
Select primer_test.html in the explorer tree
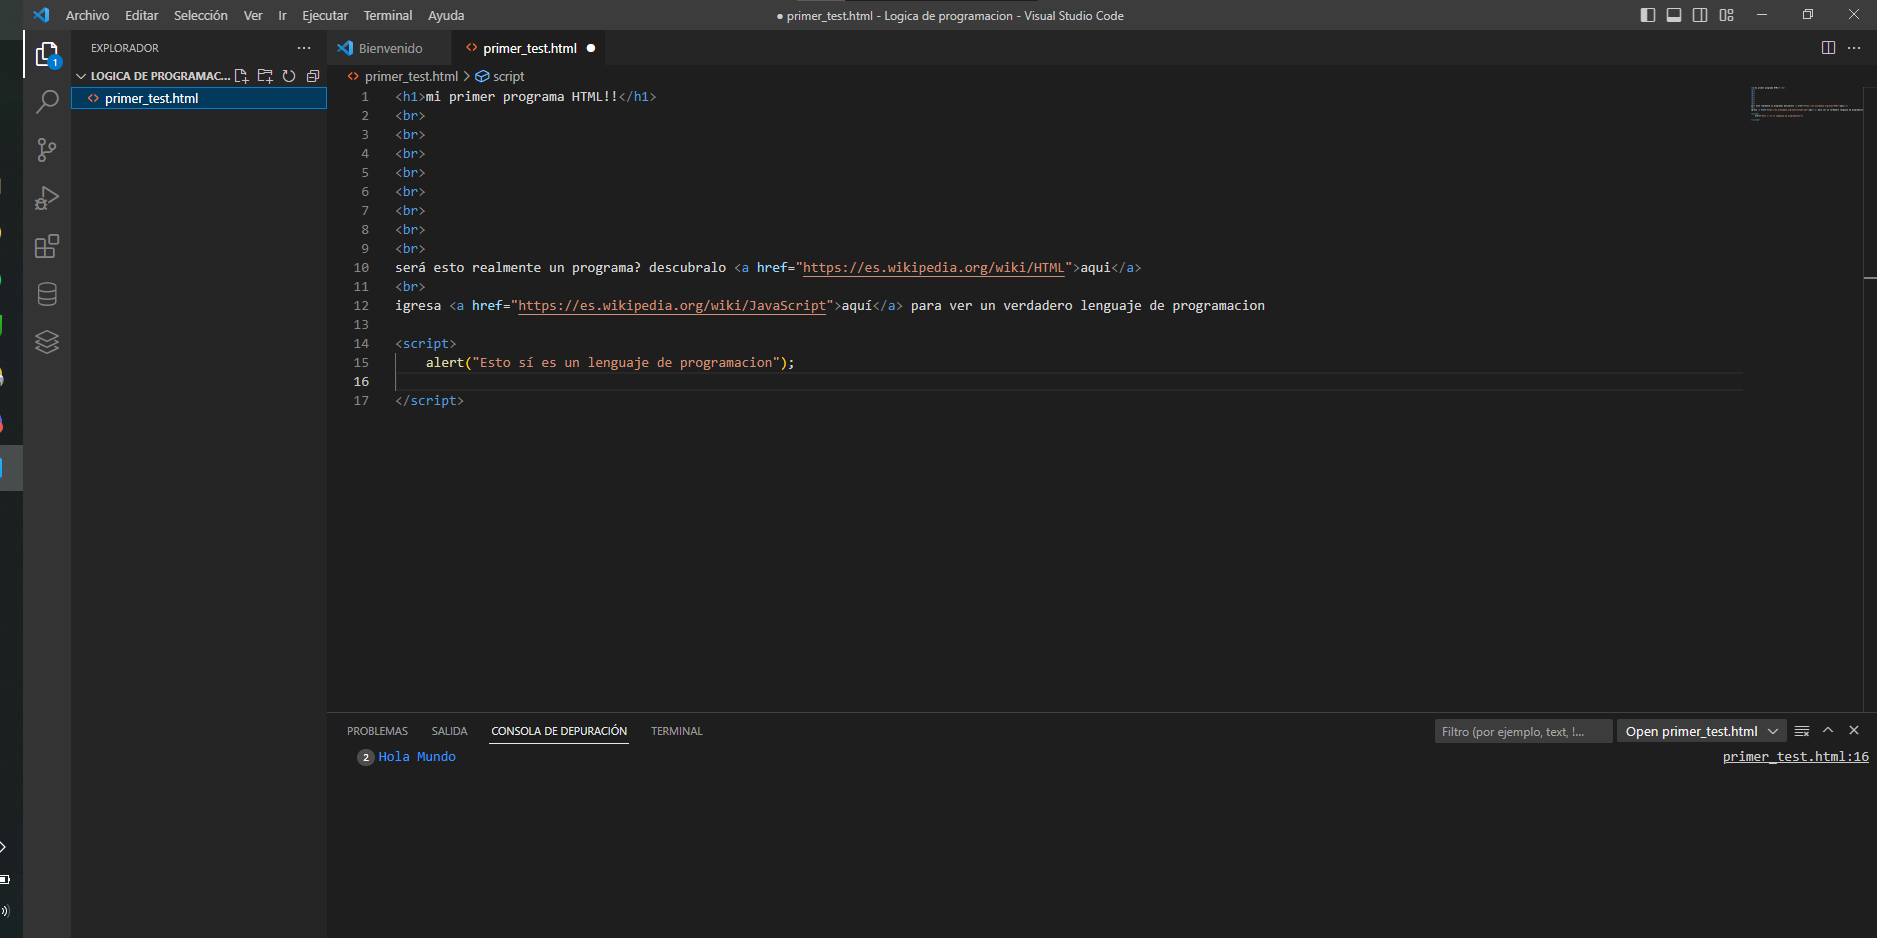point(199,98)
